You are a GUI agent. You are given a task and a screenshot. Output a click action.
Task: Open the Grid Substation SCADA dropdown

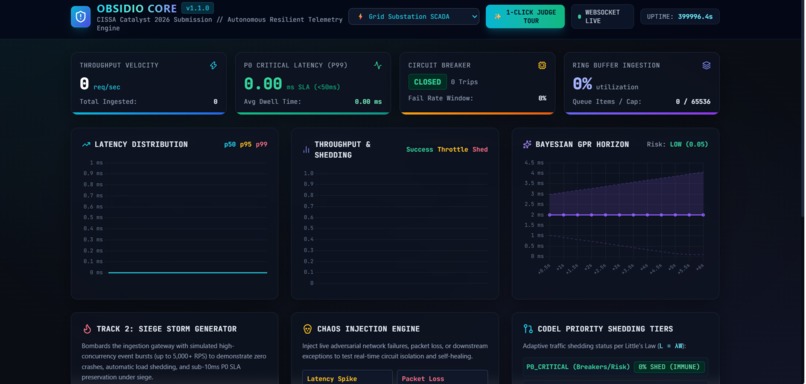coord(414,16)
